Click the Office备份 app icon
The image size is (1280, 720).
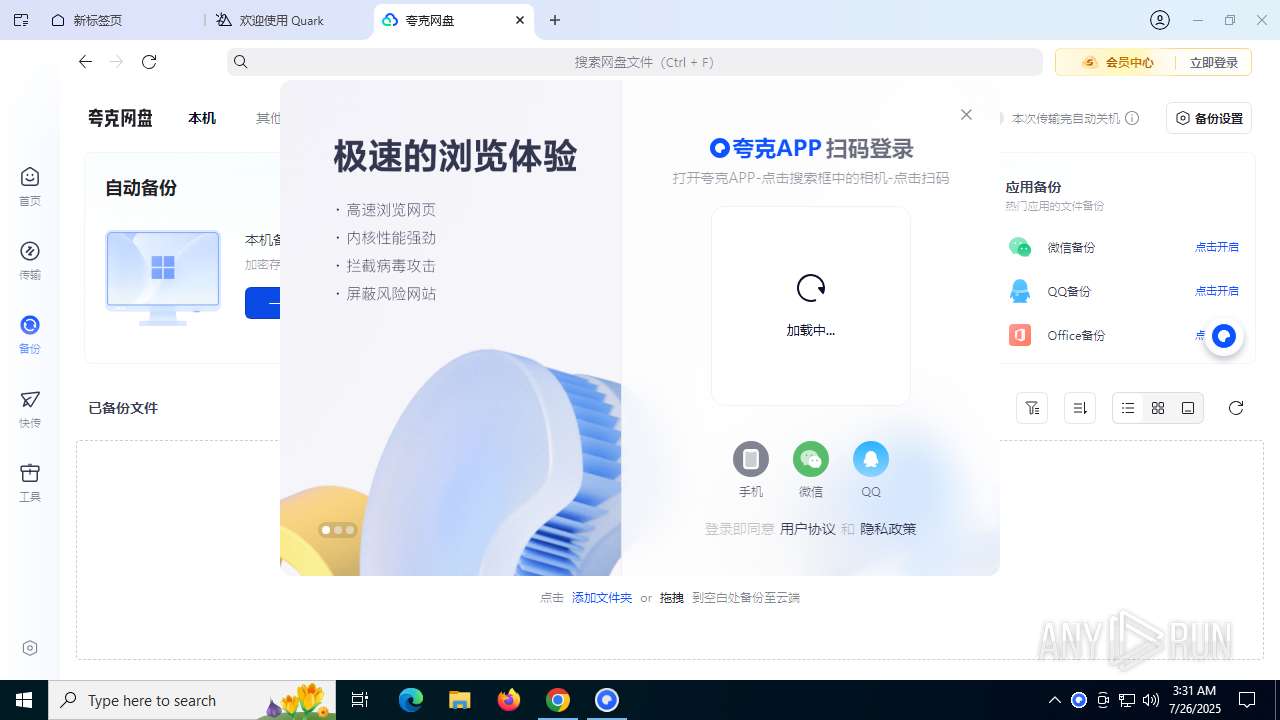1019,335
